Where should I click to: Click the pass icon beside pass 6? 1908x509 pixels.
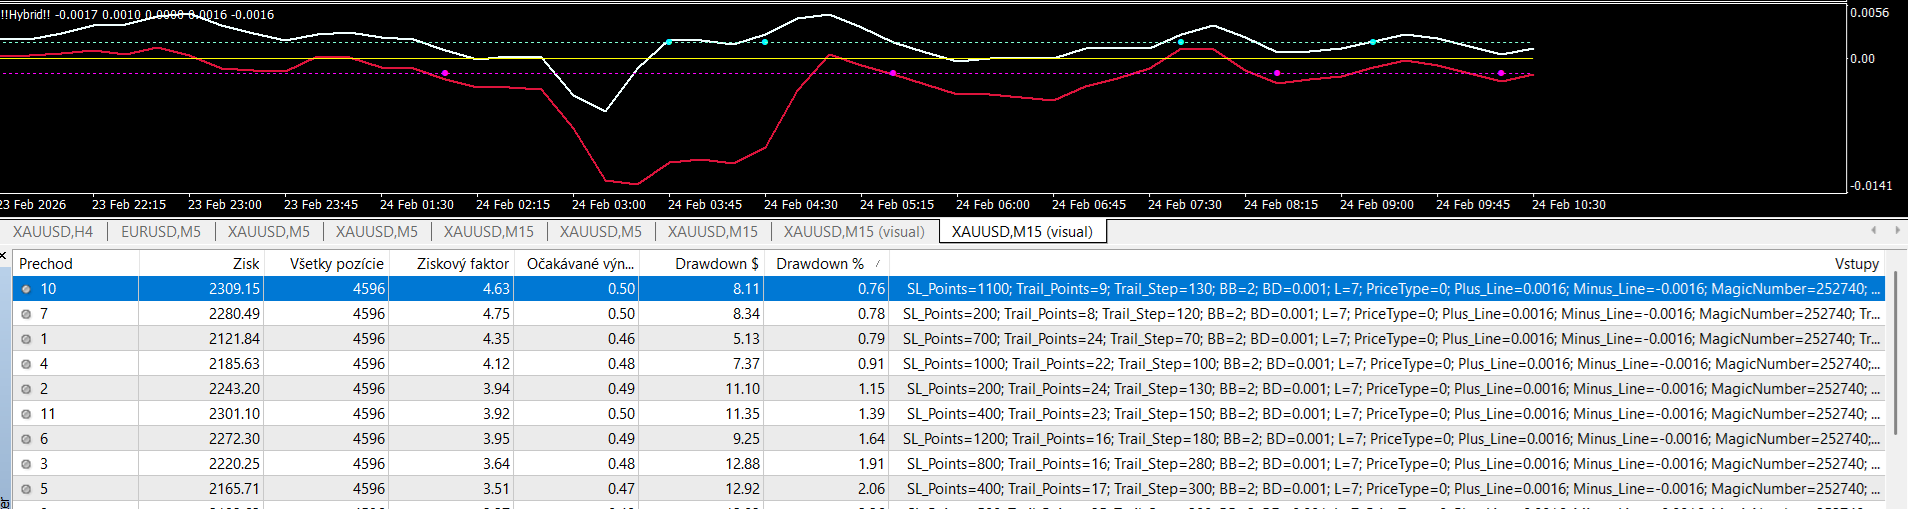(x=26, y=439)
